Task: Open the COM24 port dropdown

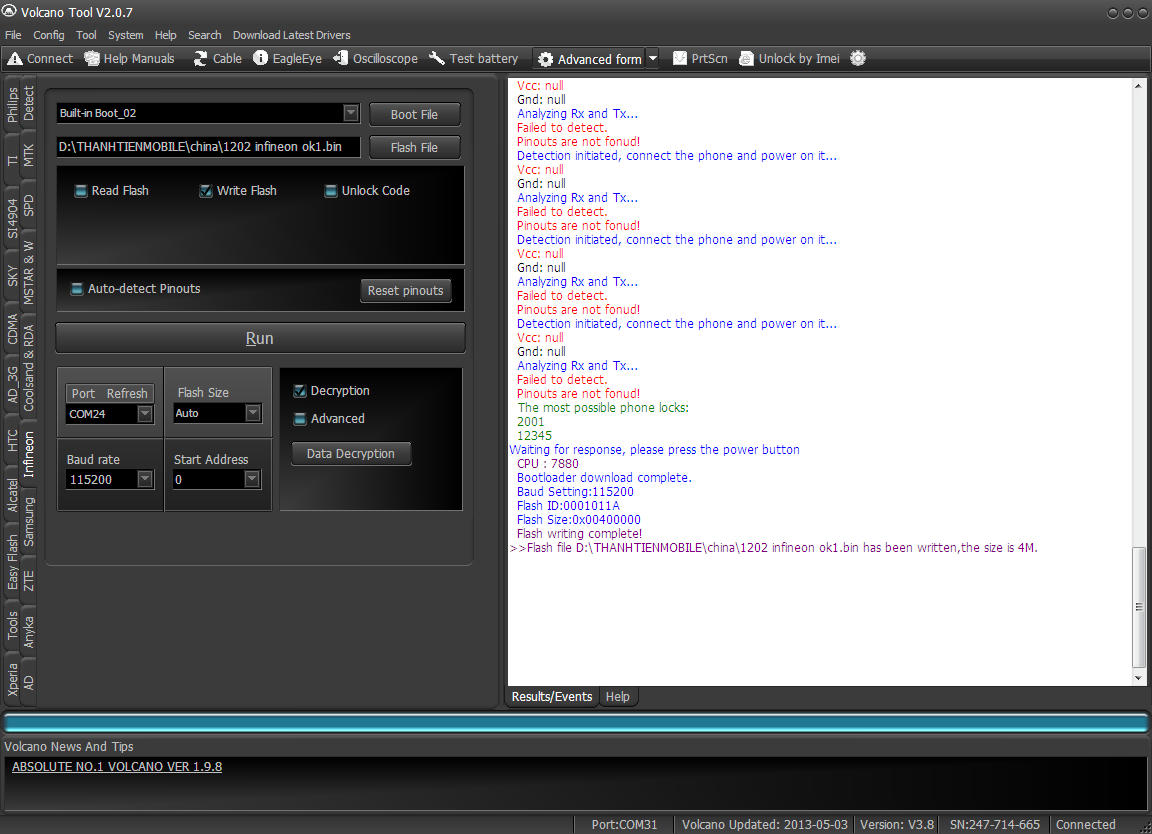Action: tap(145, 414)
